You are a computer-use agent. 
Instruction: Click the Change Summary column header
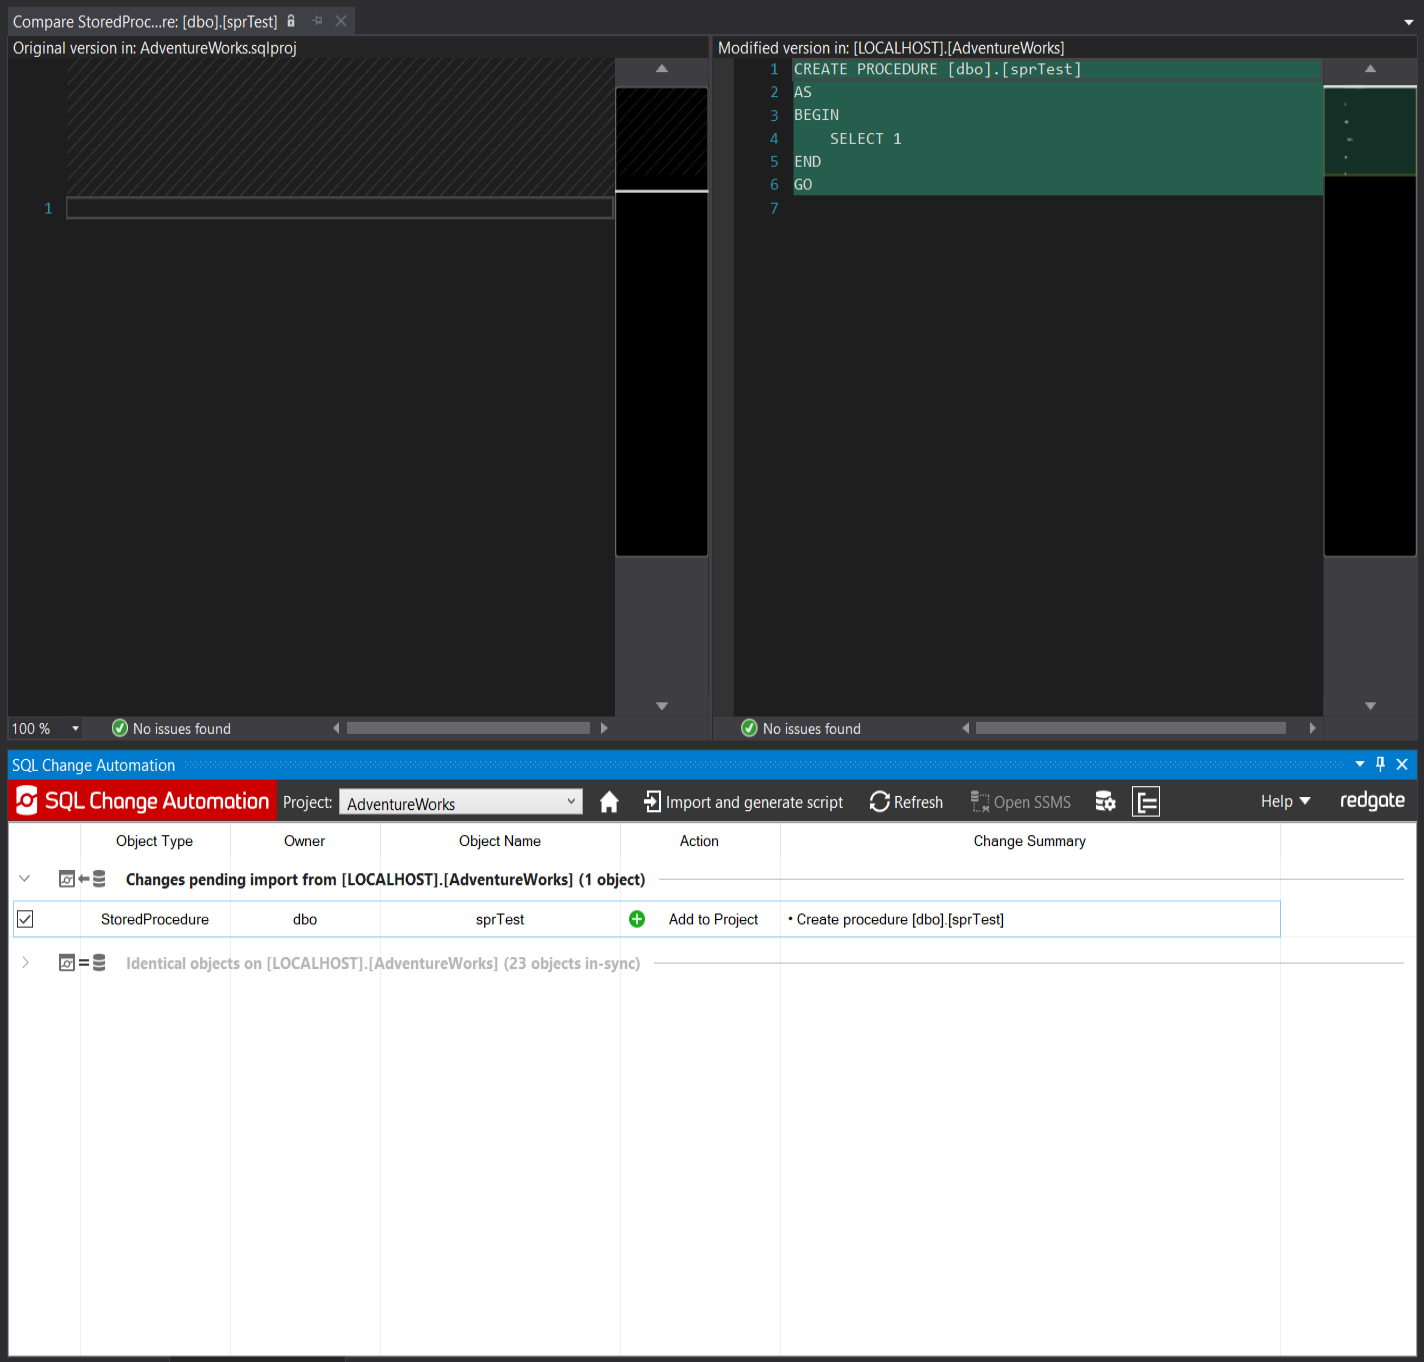(1029, 841)
